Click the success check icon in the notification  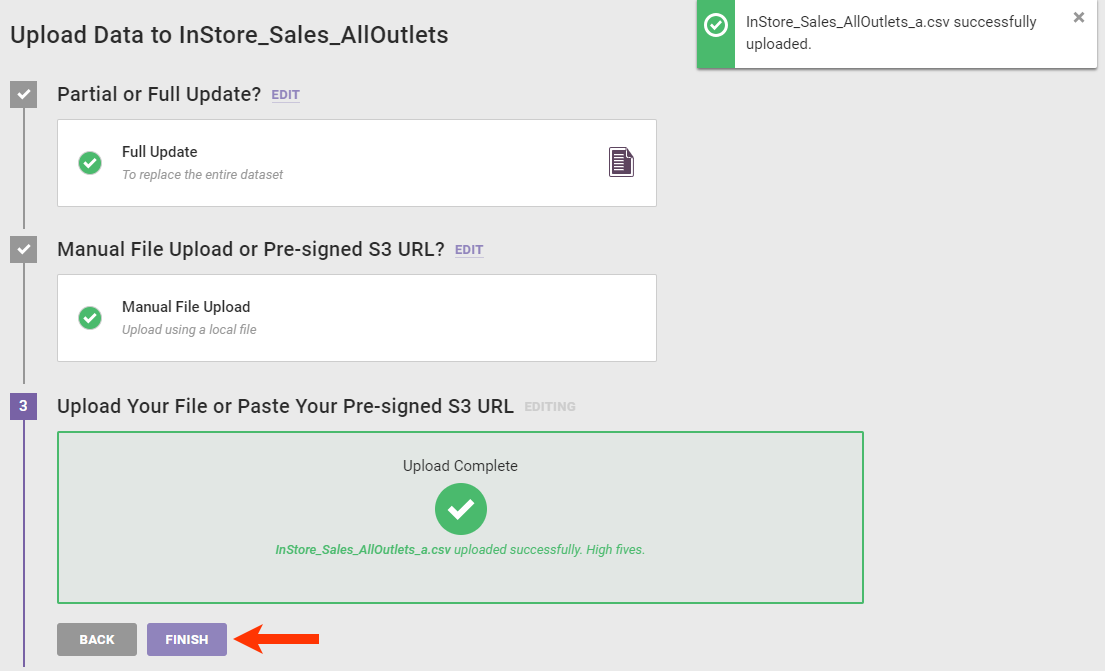[716, 25]
